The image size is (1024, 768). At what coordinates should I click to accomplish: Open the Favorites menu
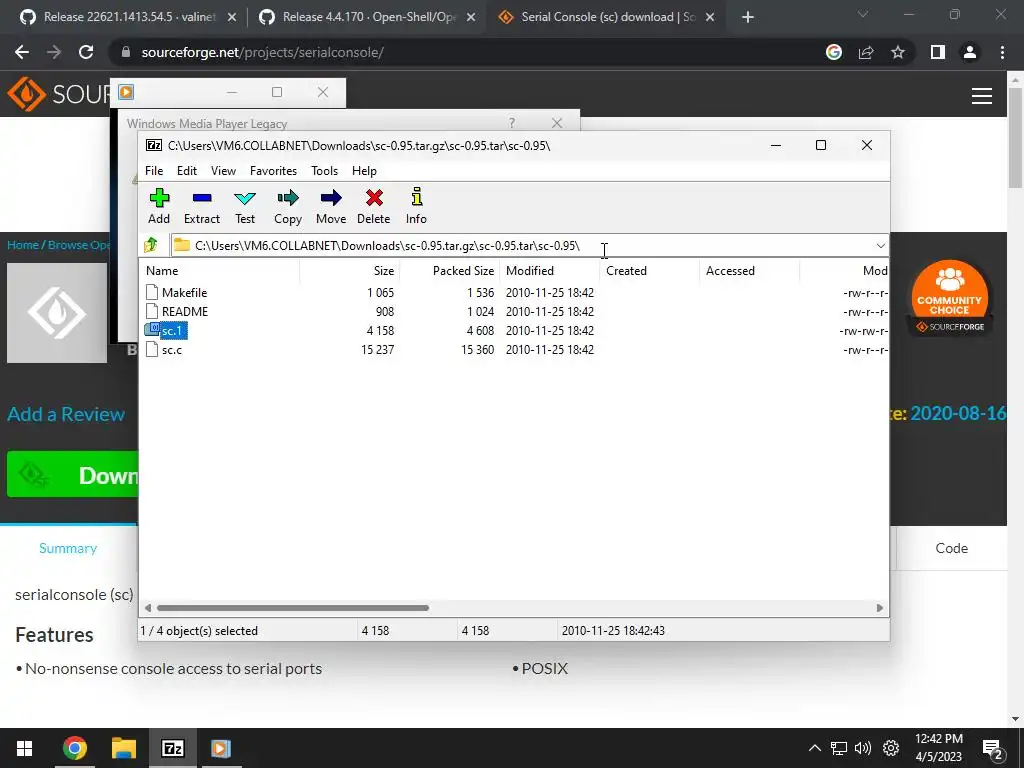coord(273,170)
